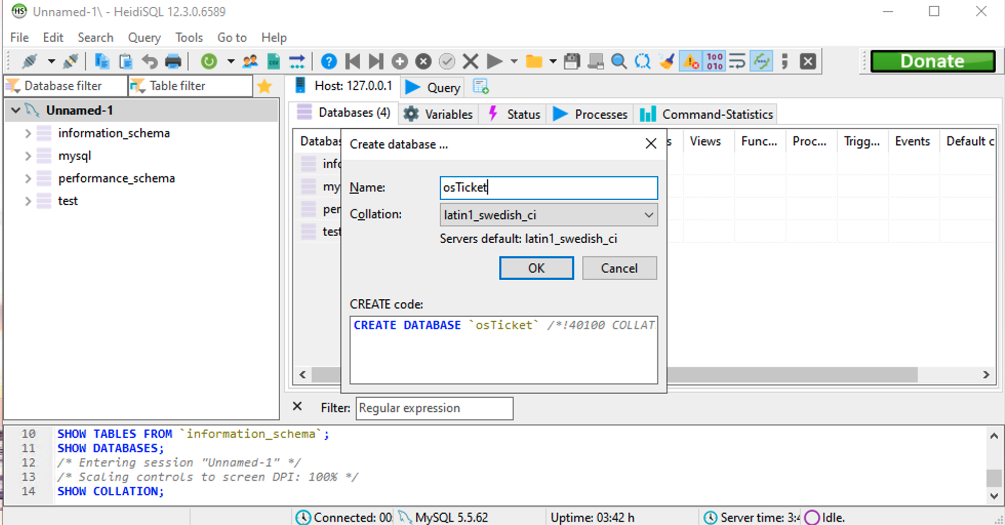Image resolution: width=1005 pixels, height=525 pixels.
Task: Open the session manager dropdown arrow
Action: coord(51,62)
